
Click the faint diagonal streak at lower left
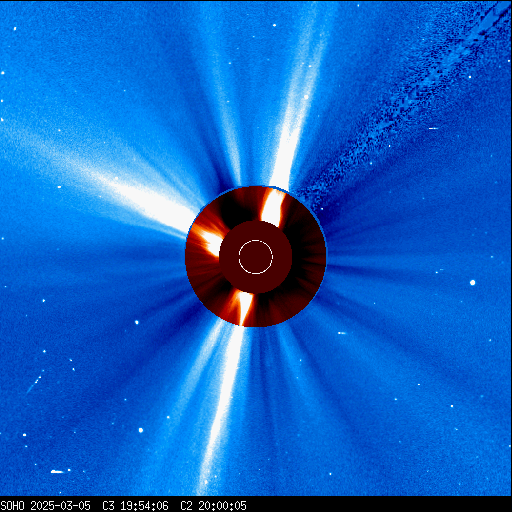34,384
